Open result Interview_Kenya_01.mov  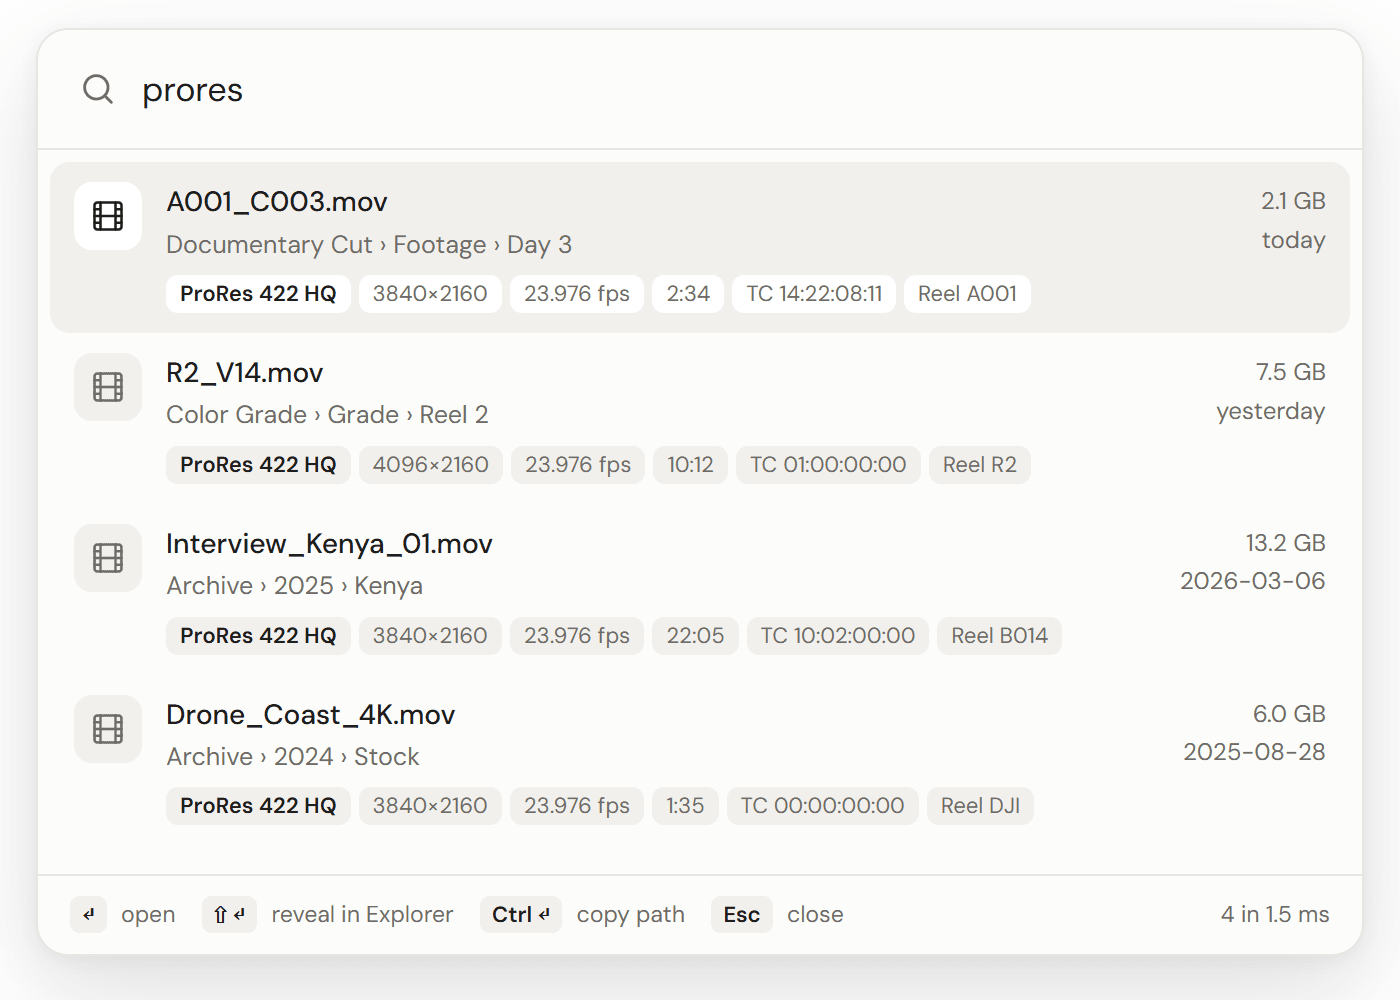(700, 589)
